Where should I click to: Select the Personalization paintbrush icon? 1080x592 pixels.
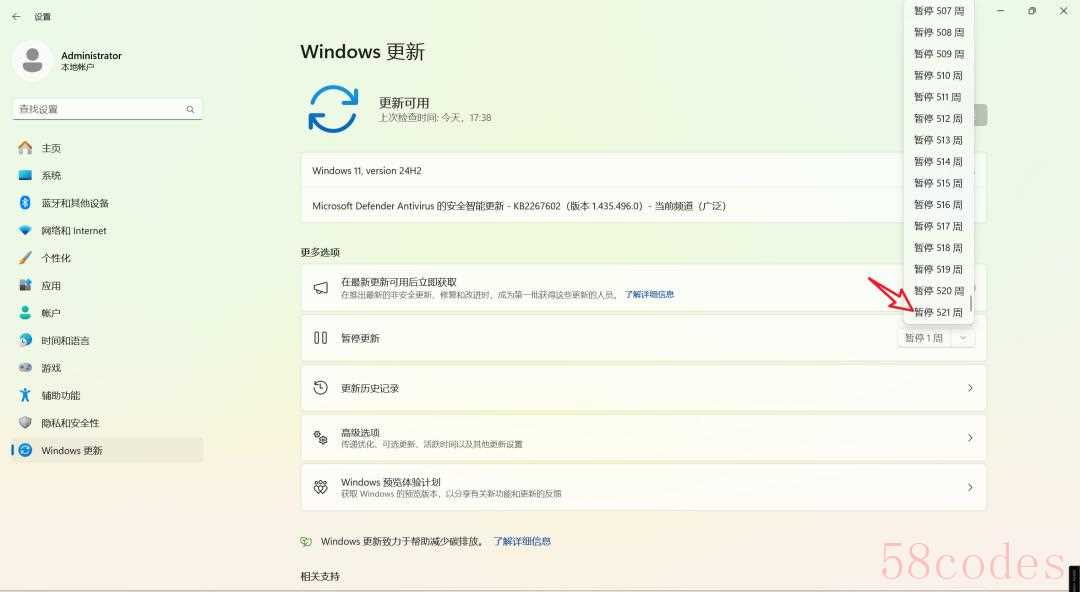click(x=25, y=258)
